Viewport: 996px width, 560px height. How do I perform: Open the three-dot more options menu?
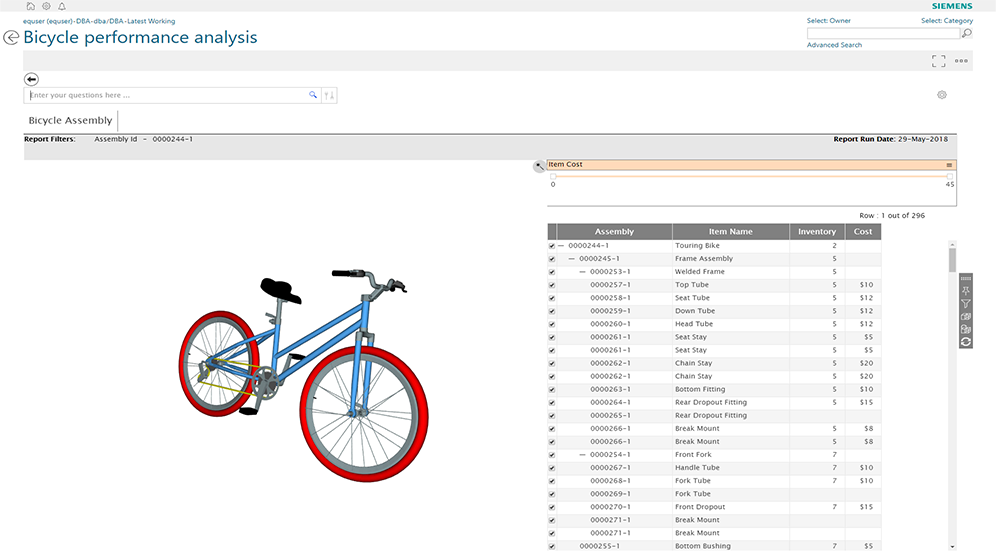(961, 61)
